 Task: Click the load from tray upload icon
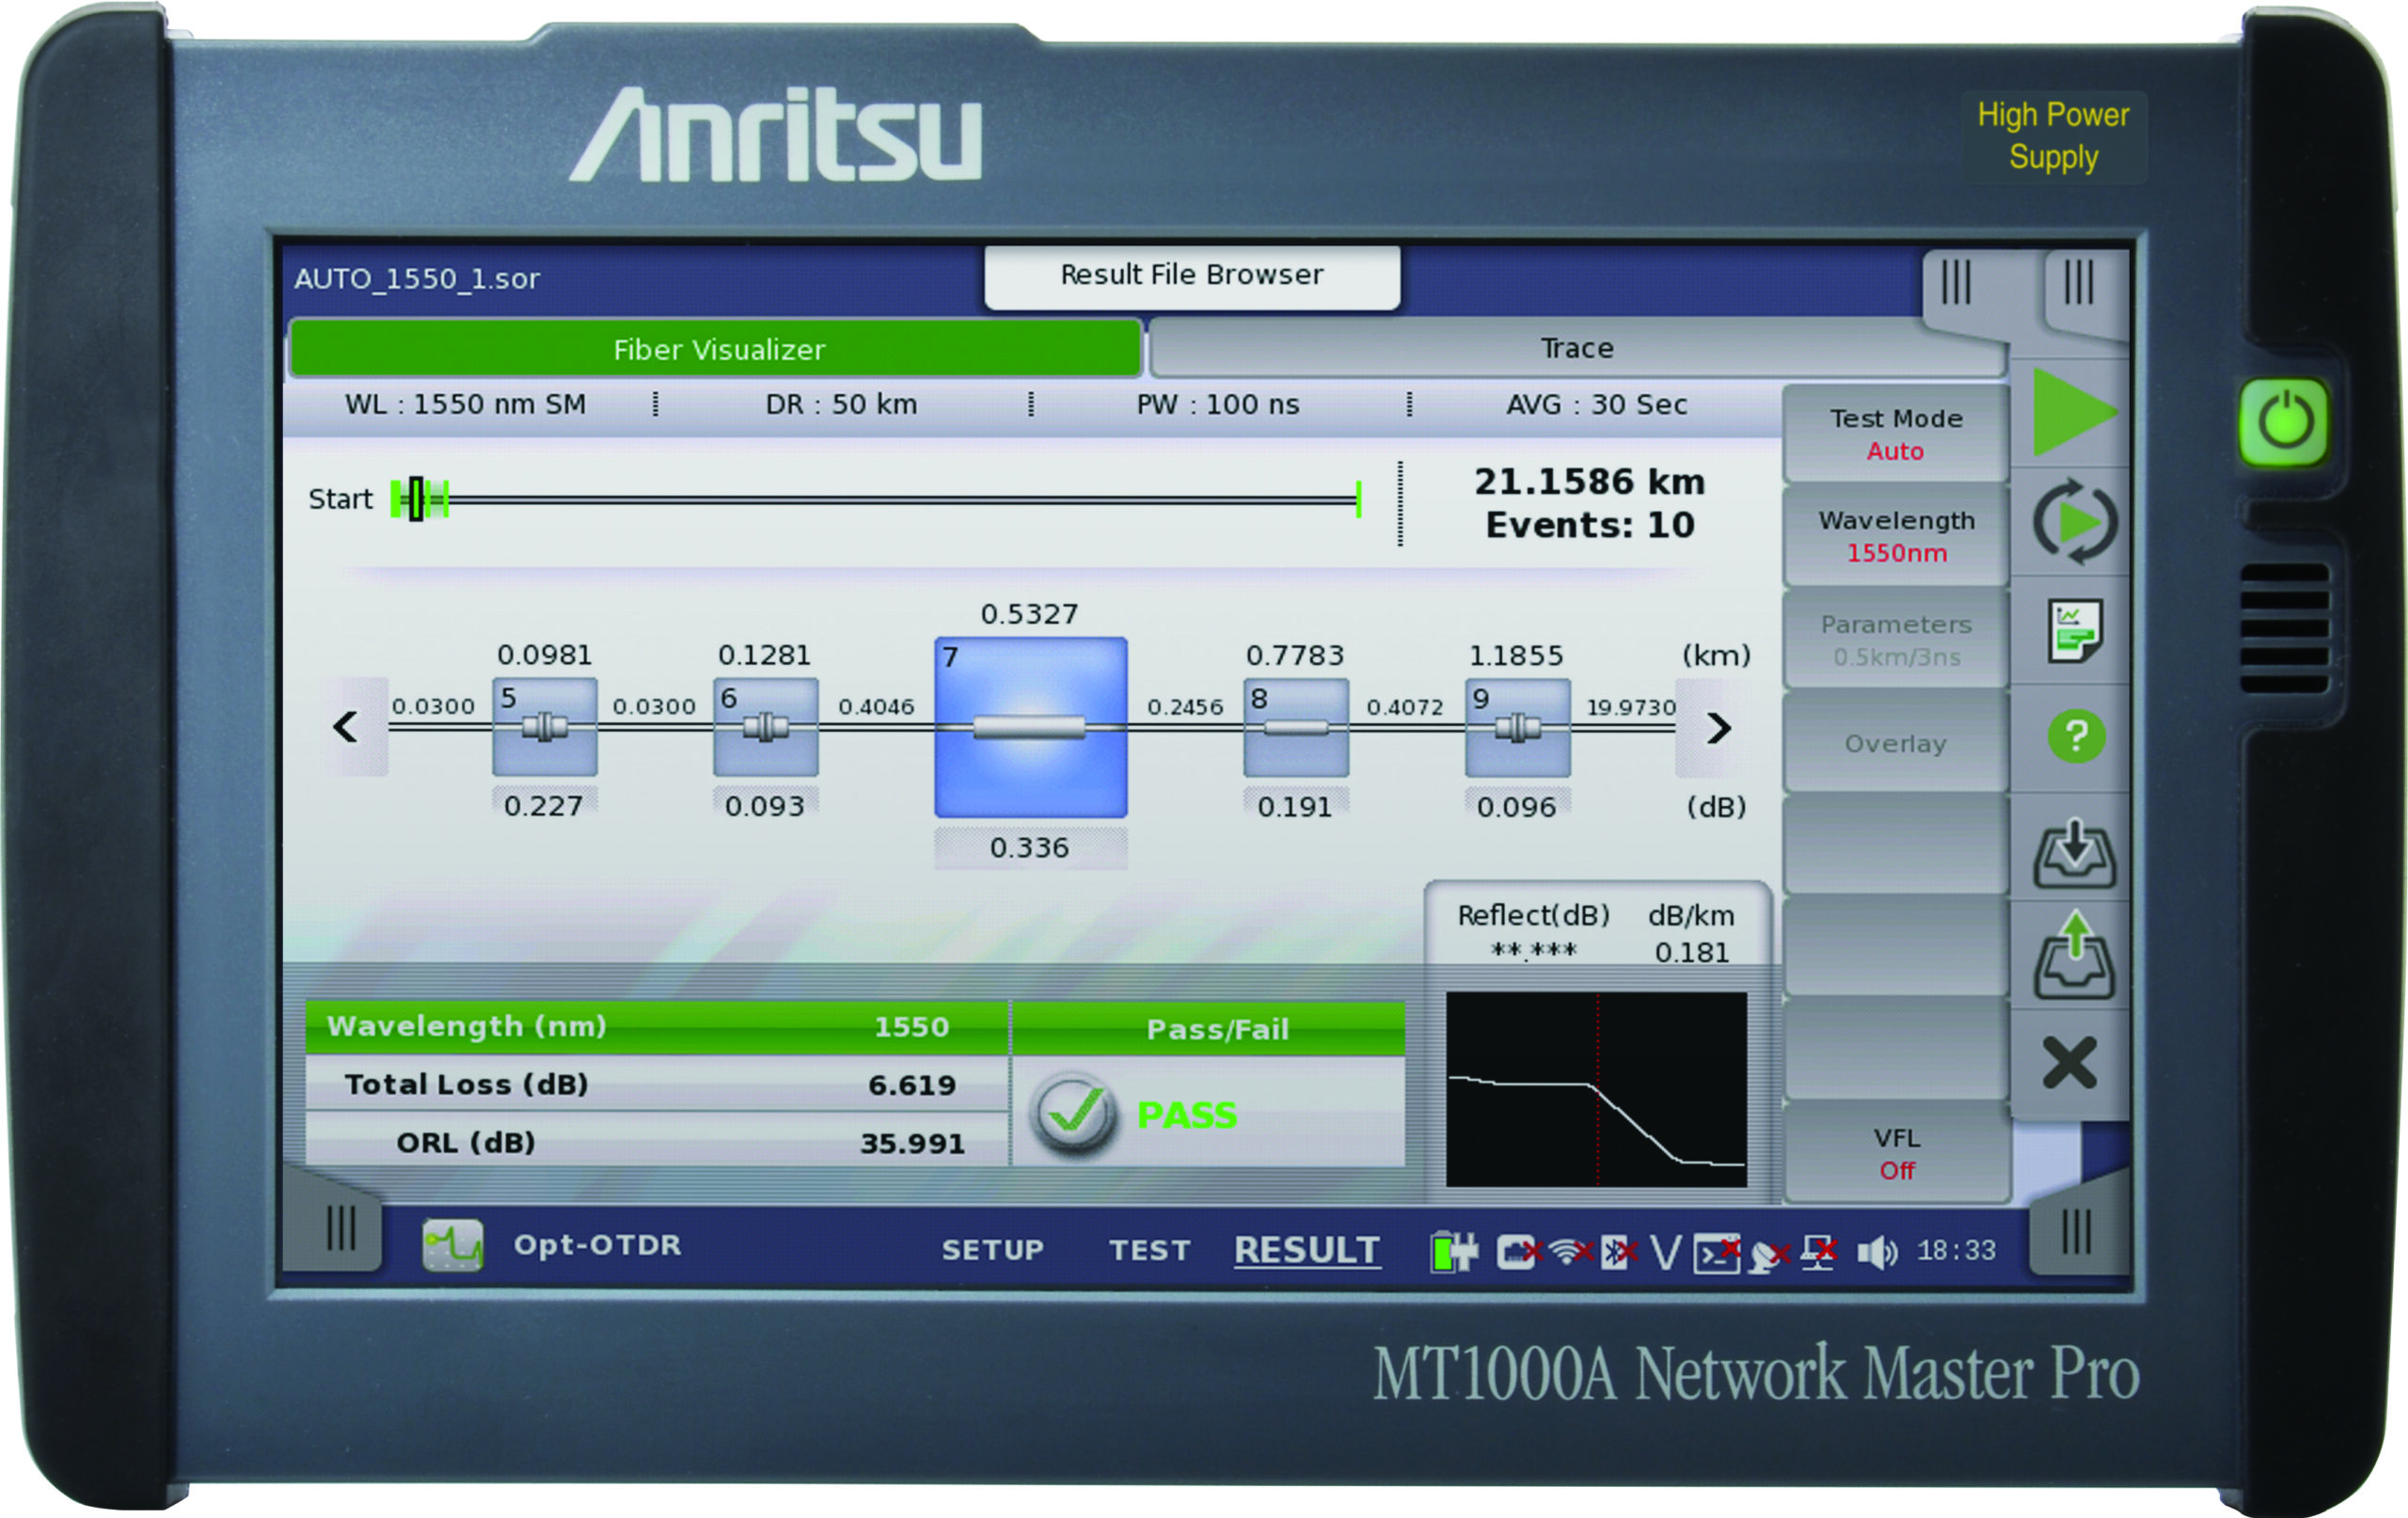[x=2074, y=958]
